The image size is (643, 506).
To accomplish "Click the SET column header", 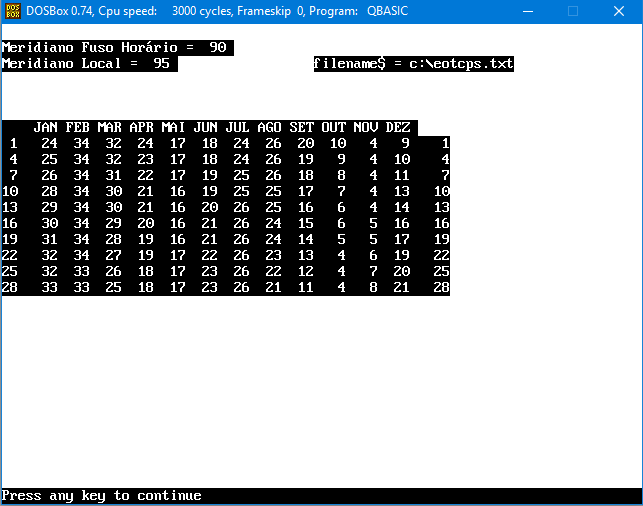I will tap(301, 128).
